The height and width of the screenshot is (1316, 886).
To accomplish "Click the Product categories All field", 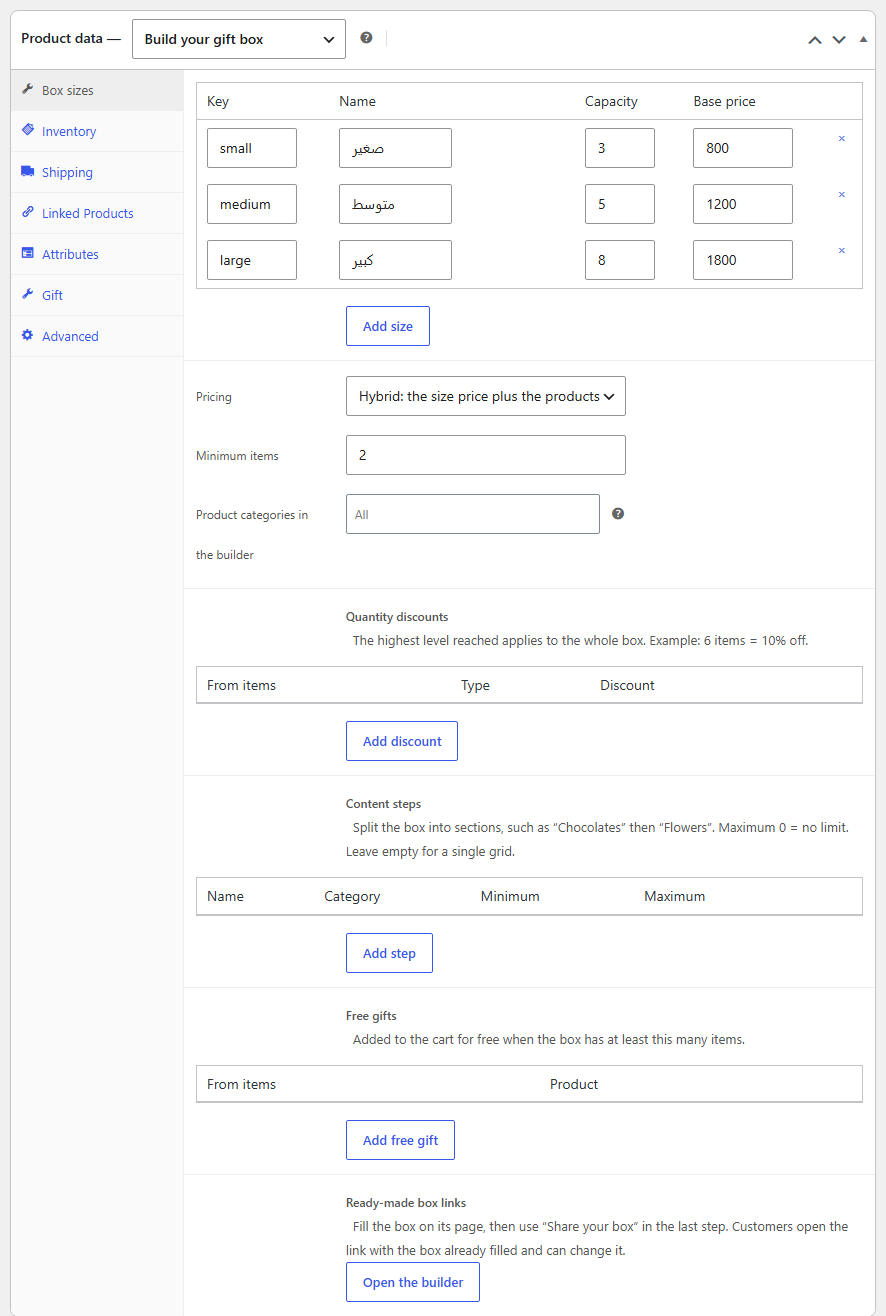I will 473,514.
